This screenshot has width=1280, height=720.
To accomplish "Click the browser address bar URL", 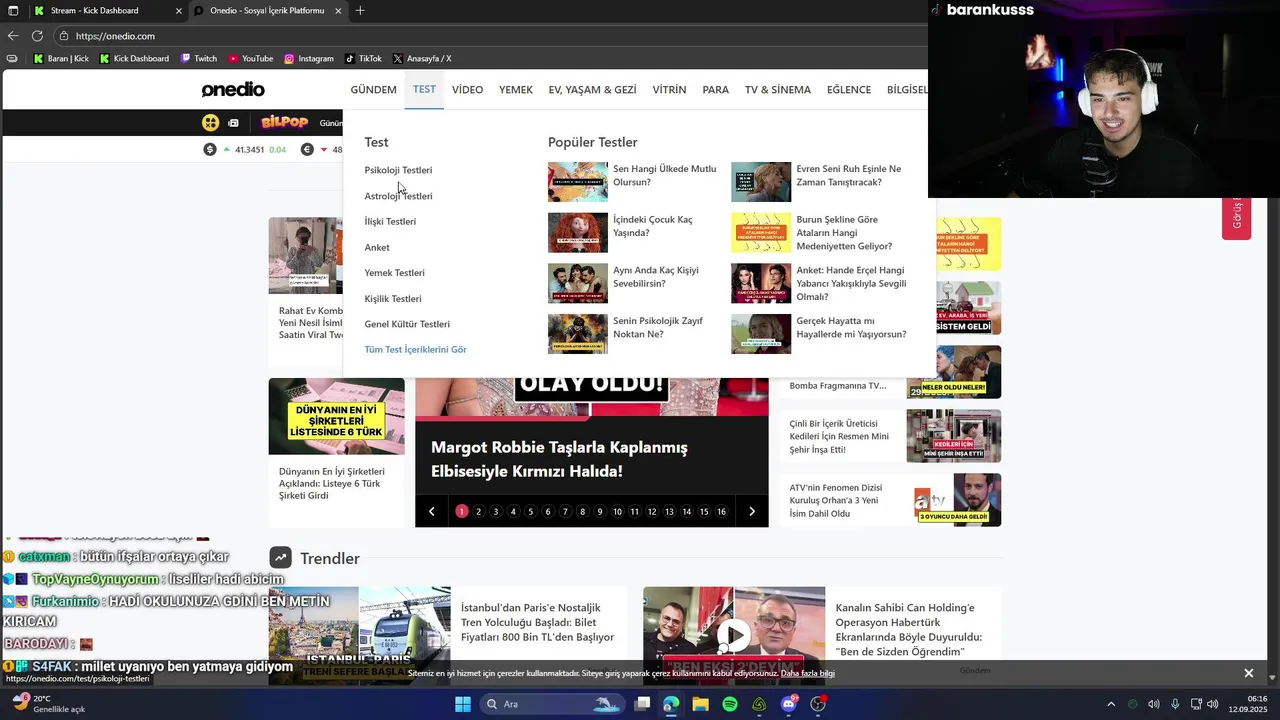I will (115, 36).
